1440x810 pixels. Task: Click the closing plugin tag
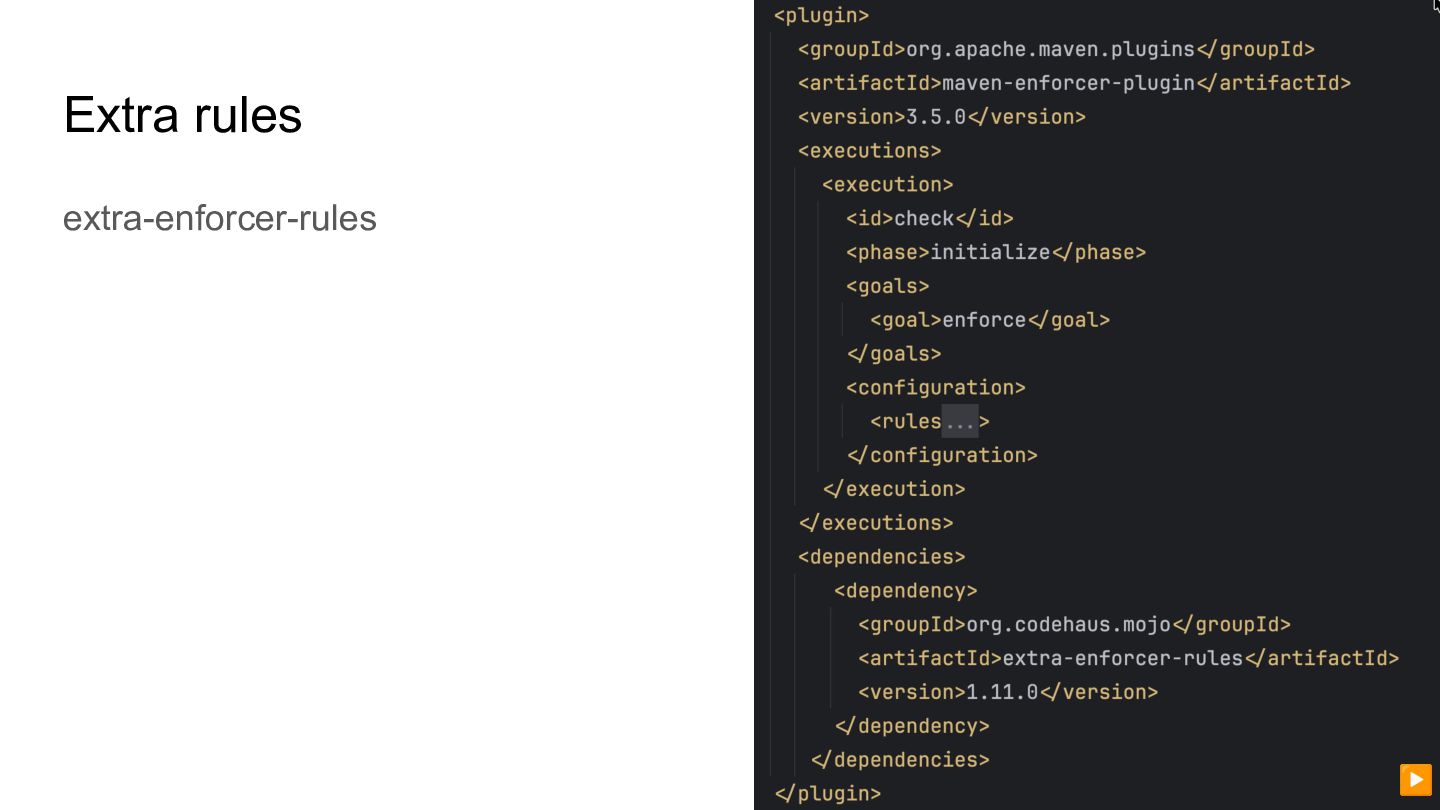pos(827,794)
